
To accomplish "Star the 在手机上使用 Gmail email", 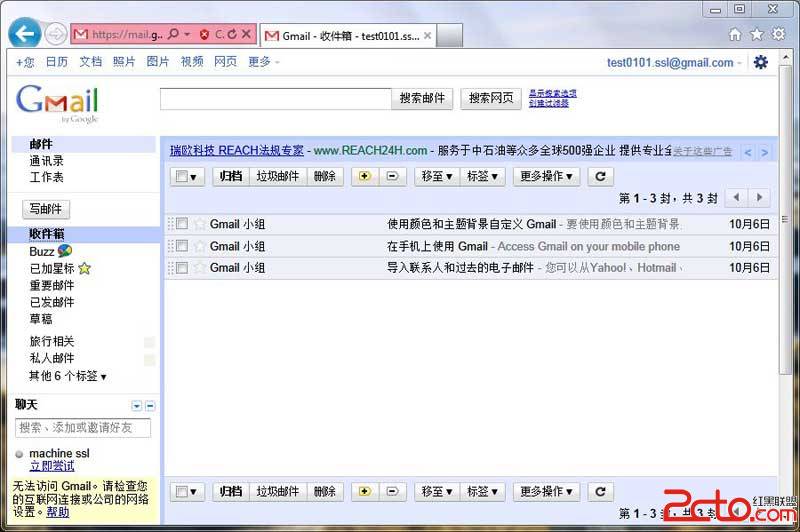I will (200, 246).
